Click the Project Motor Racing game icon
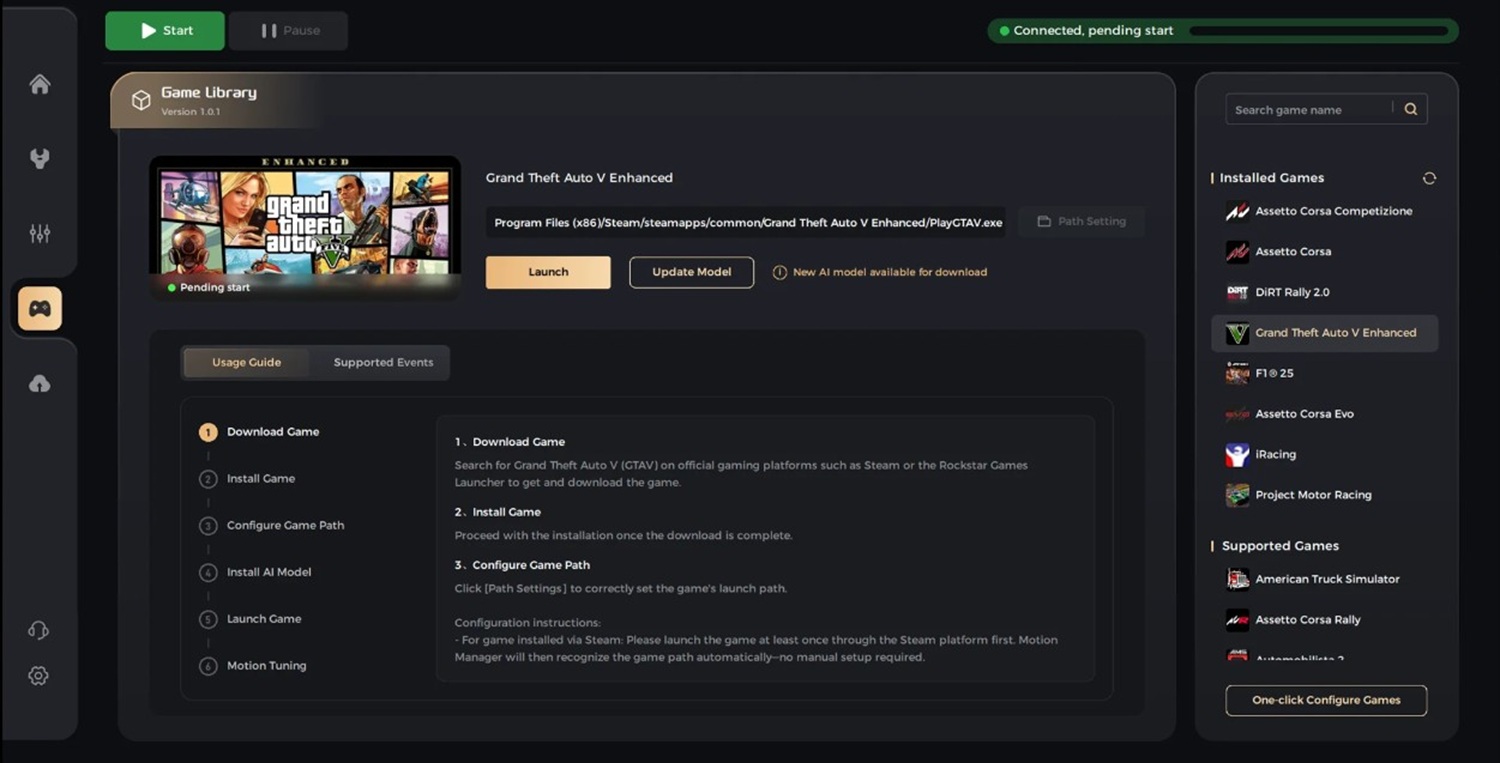Viewport: 1500px width, 763px height. coord(1237,495)
